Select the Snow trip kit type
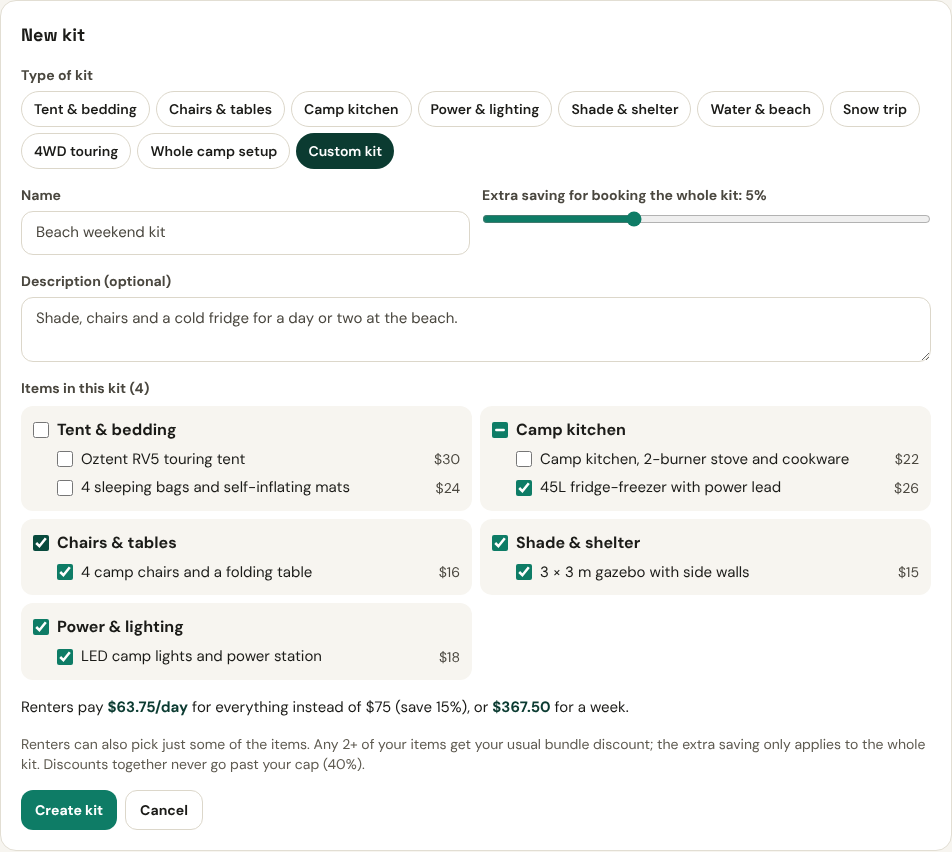Image resolution: width=952 pixels, height=852 pixels. tap(874, 109)
